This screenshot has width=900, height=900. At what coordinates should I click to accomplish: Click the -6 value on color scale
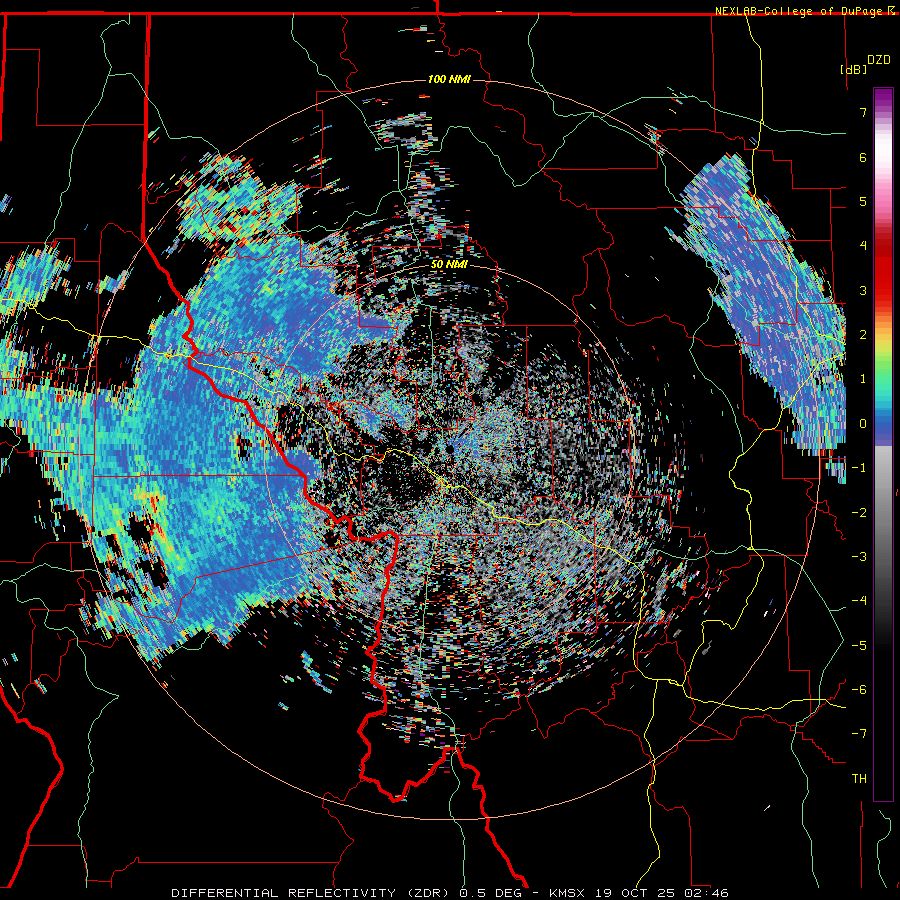859,690
